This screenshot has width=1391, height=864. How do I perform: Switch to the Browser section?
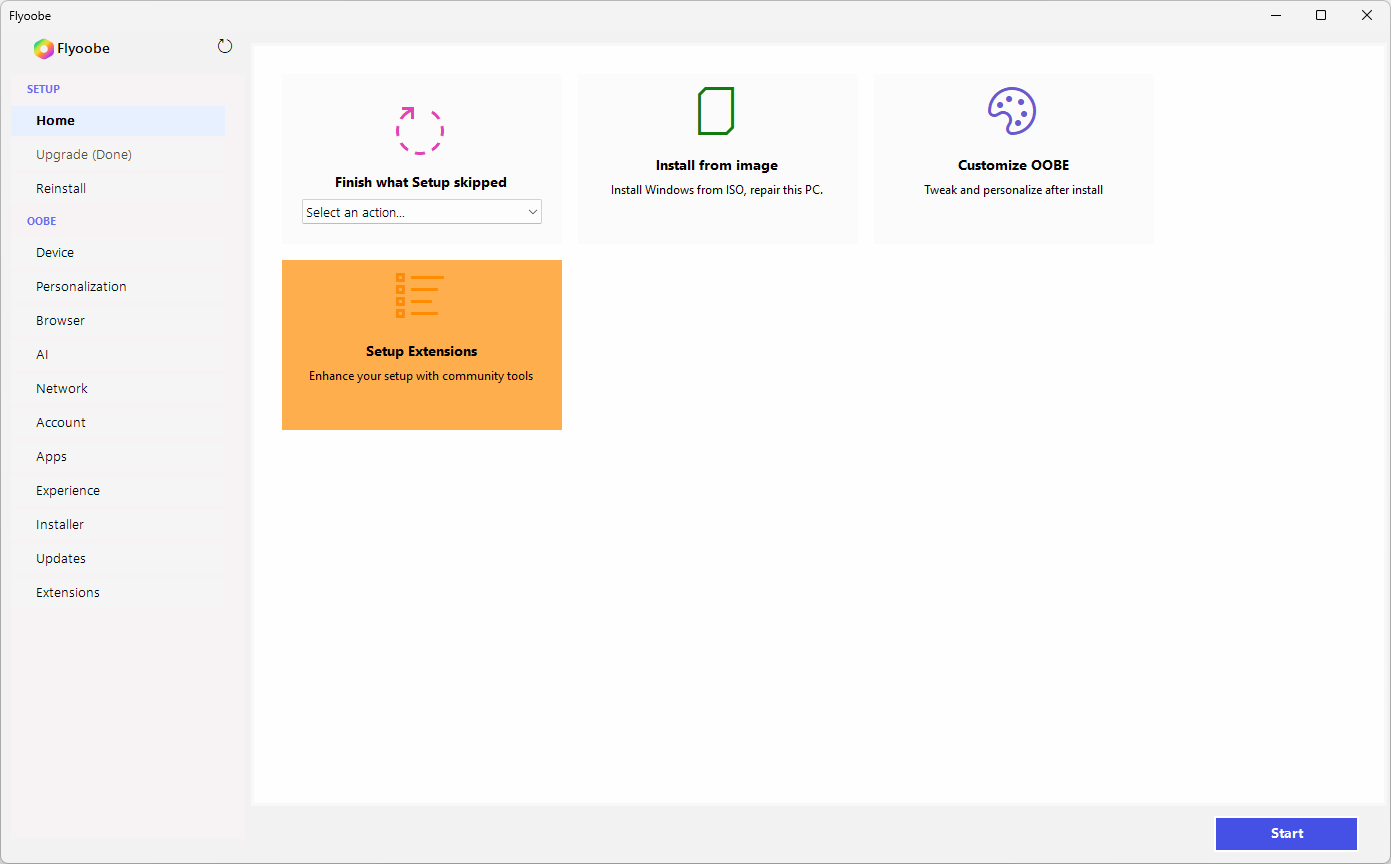[x=60, y=321]
